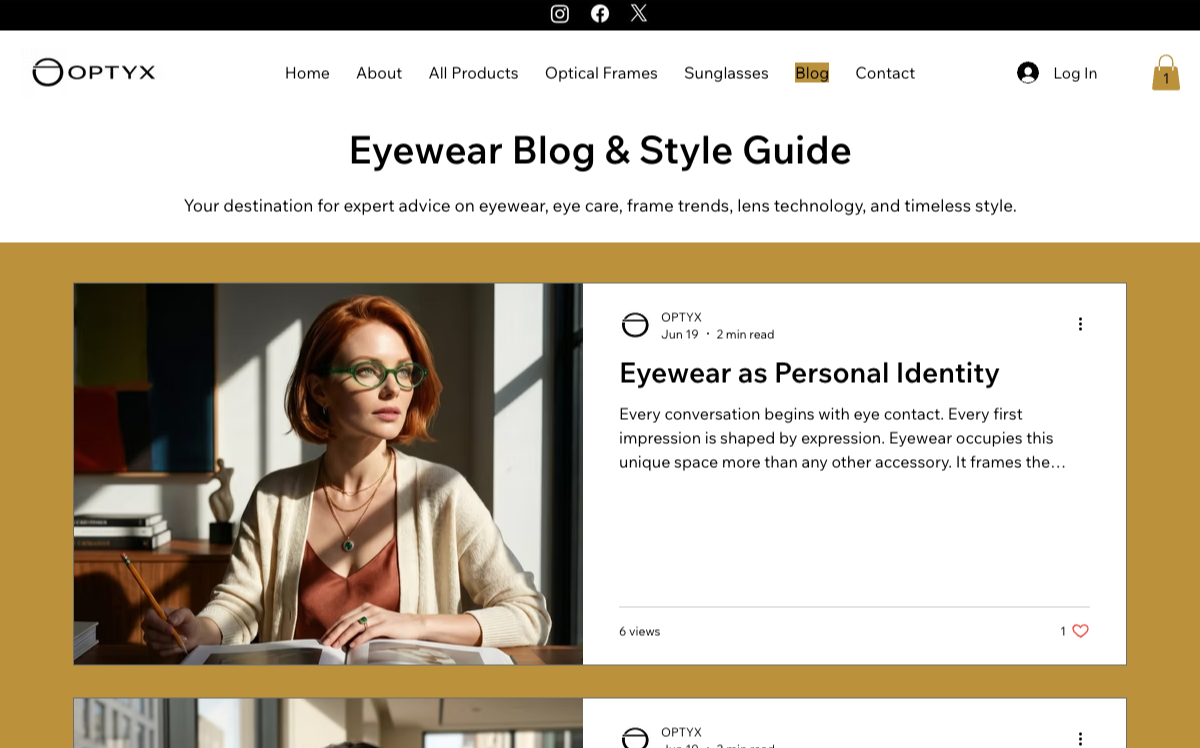This screenshot has width=1200, height=748.
Task: Navigate to All Products
Action: 474,73
